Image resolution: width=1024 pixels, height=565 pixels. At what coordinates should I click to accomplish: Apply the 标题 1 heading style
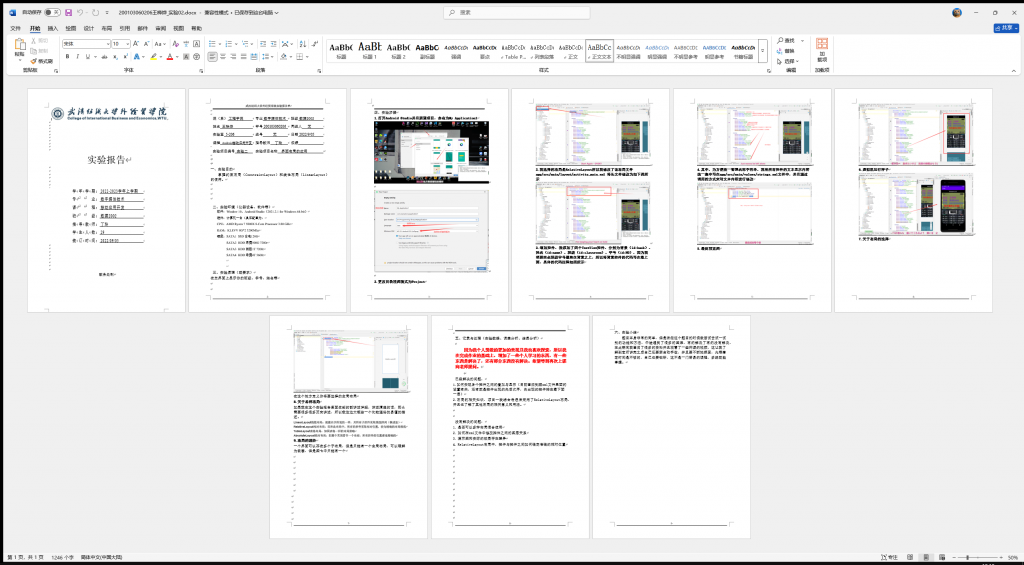pos(369,50)
